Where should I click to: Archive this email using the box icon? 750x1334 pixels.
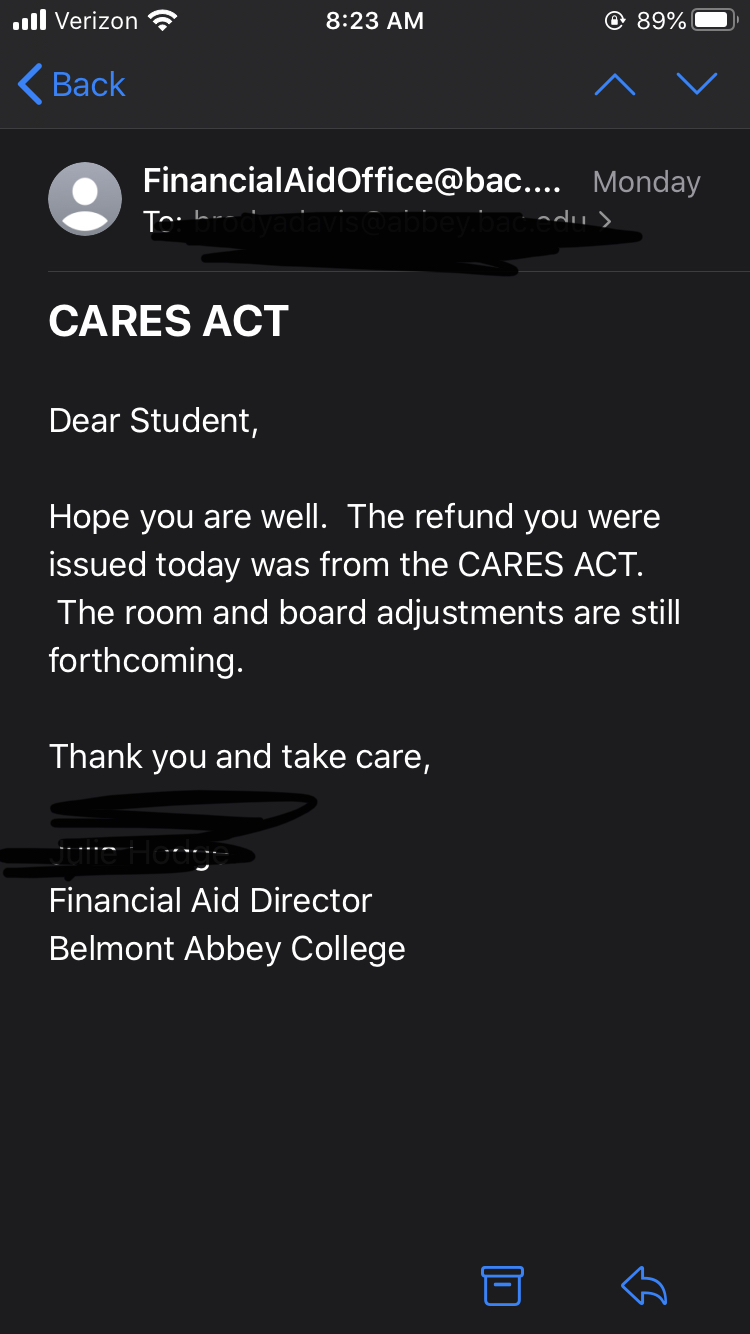pyautogui.click(x=502, y=1285)
